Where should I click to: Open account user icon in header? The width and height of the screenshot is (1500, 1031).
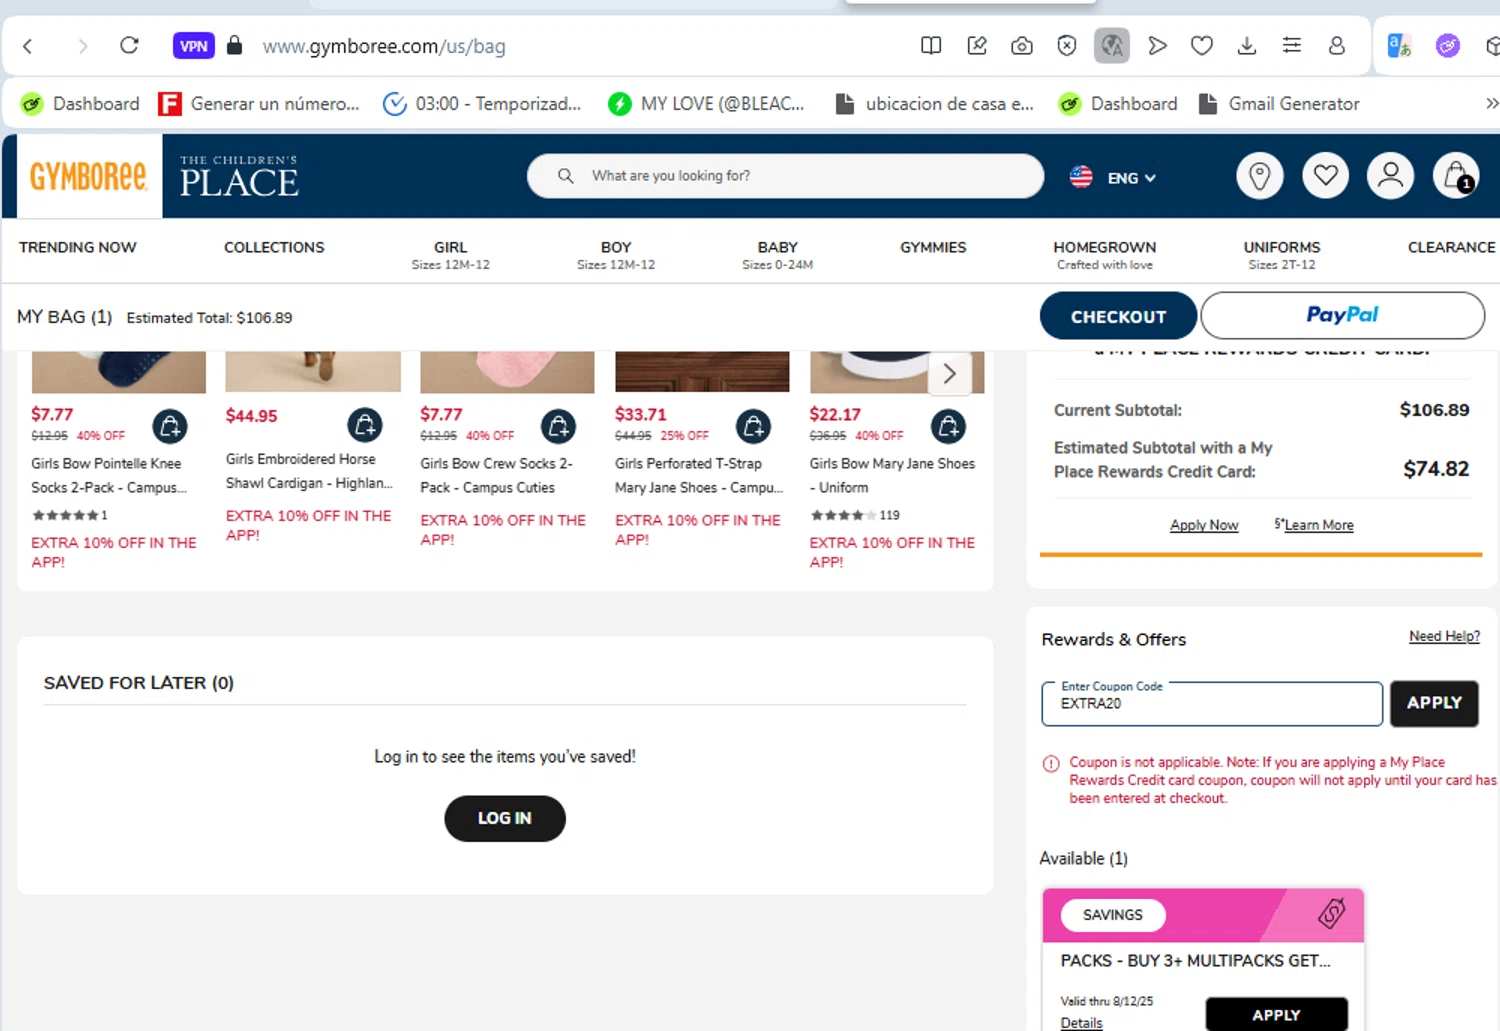[1391, 176]
